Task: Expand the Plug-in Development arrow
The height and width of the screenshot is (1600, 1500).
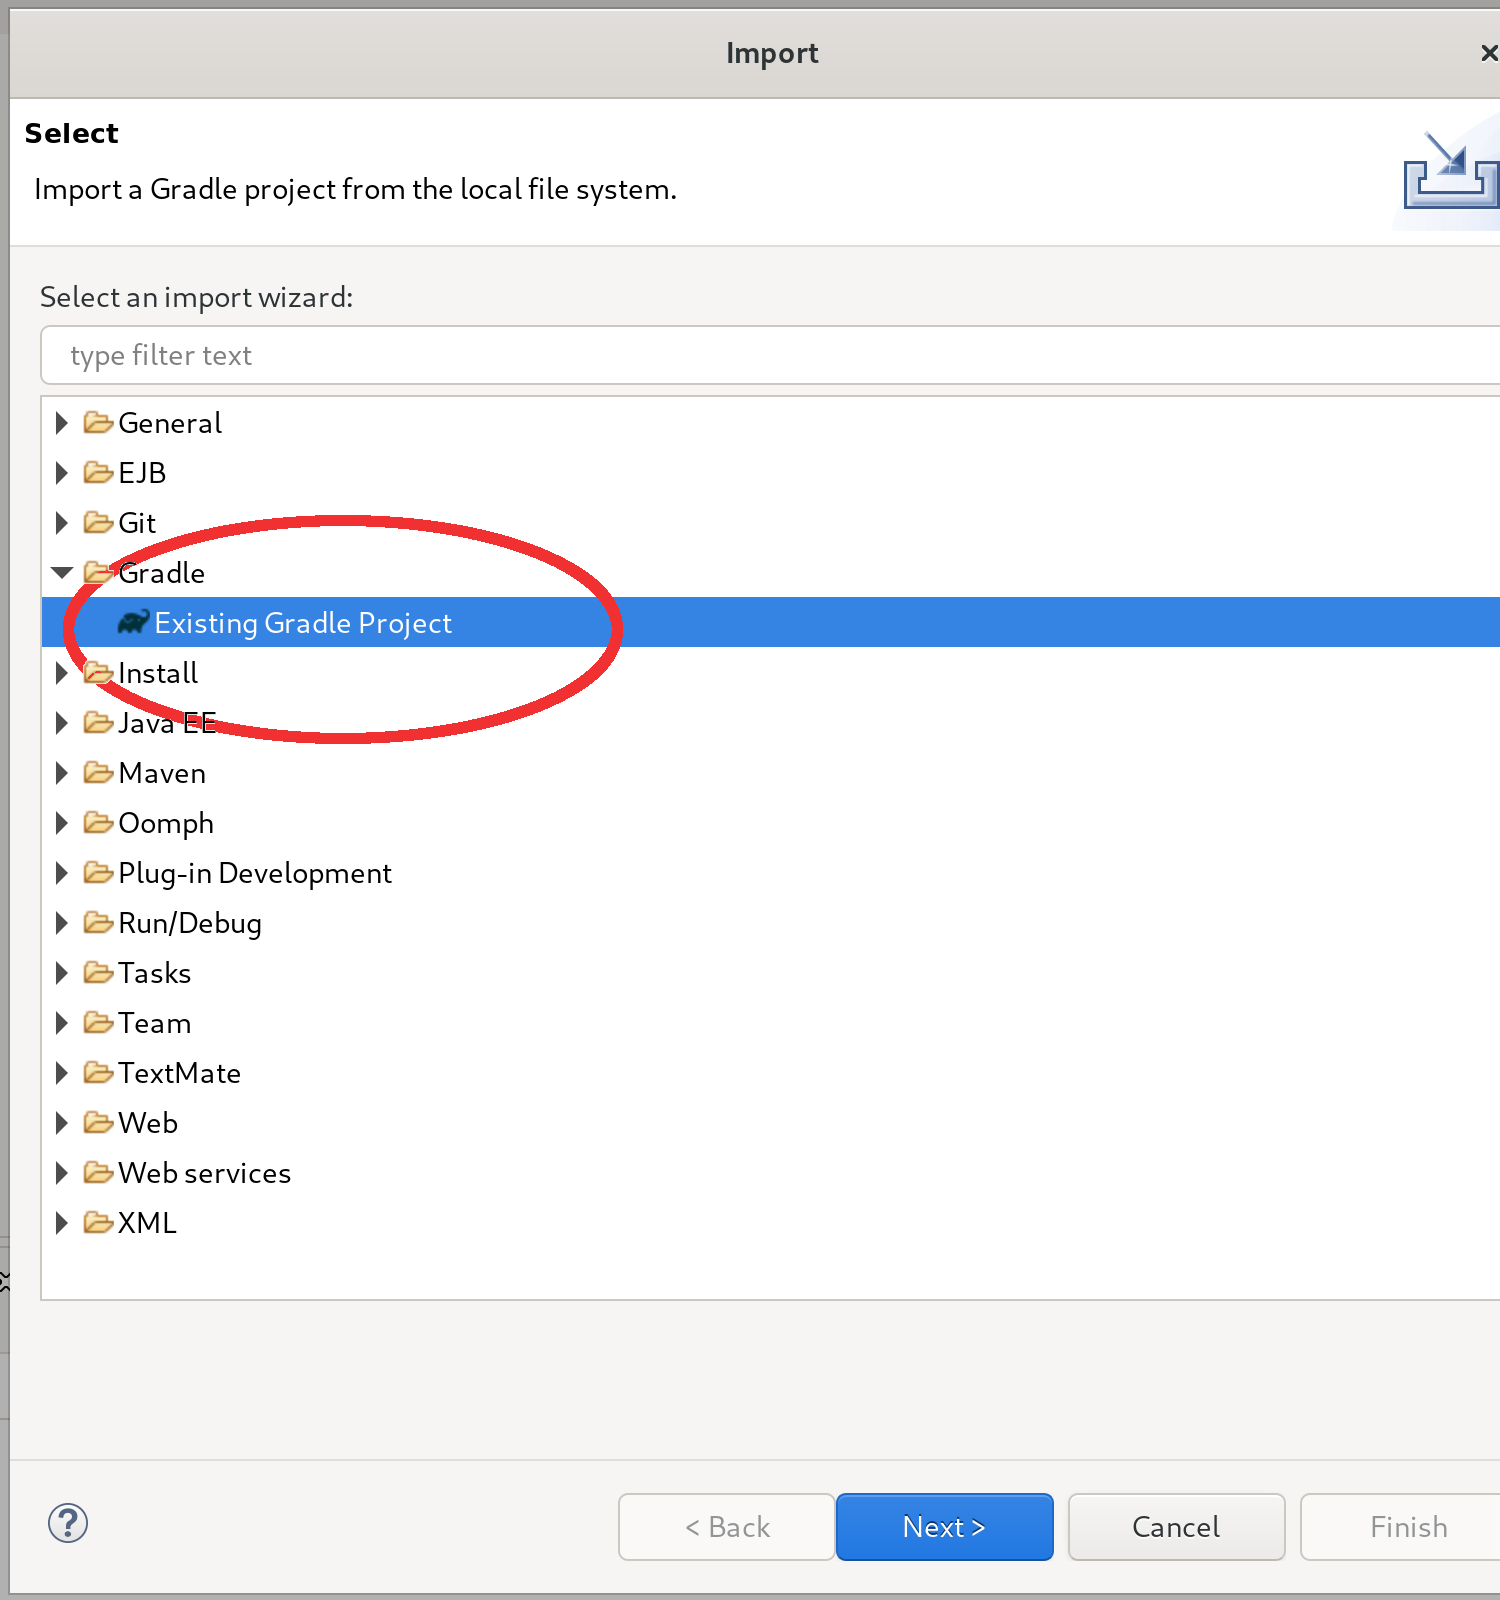Action: click(x=61, y=873)
